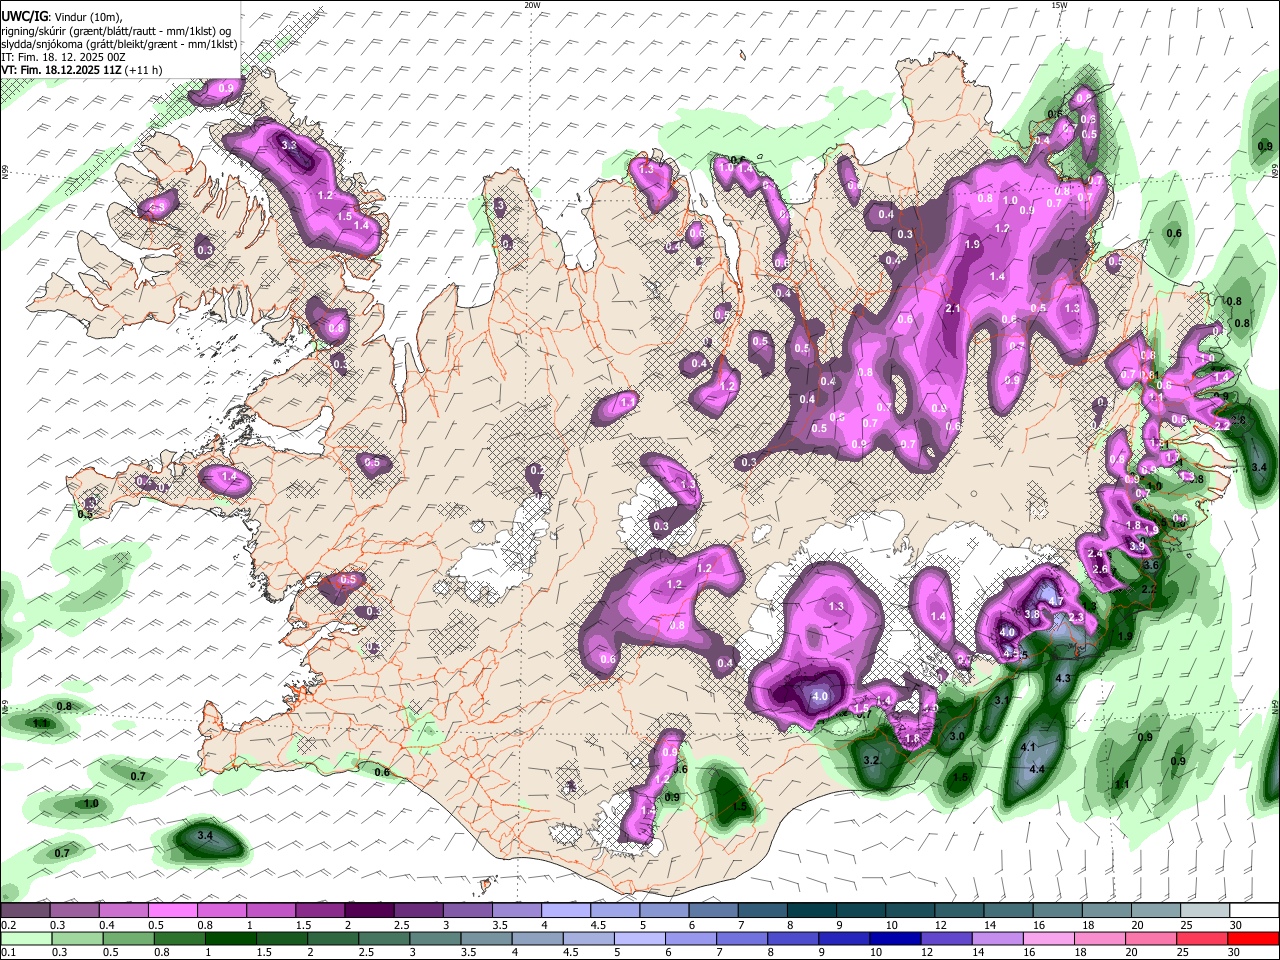
Task: Click the bright red swatch in the legend
Action: pyautogui.click(x=1254, y=939)
